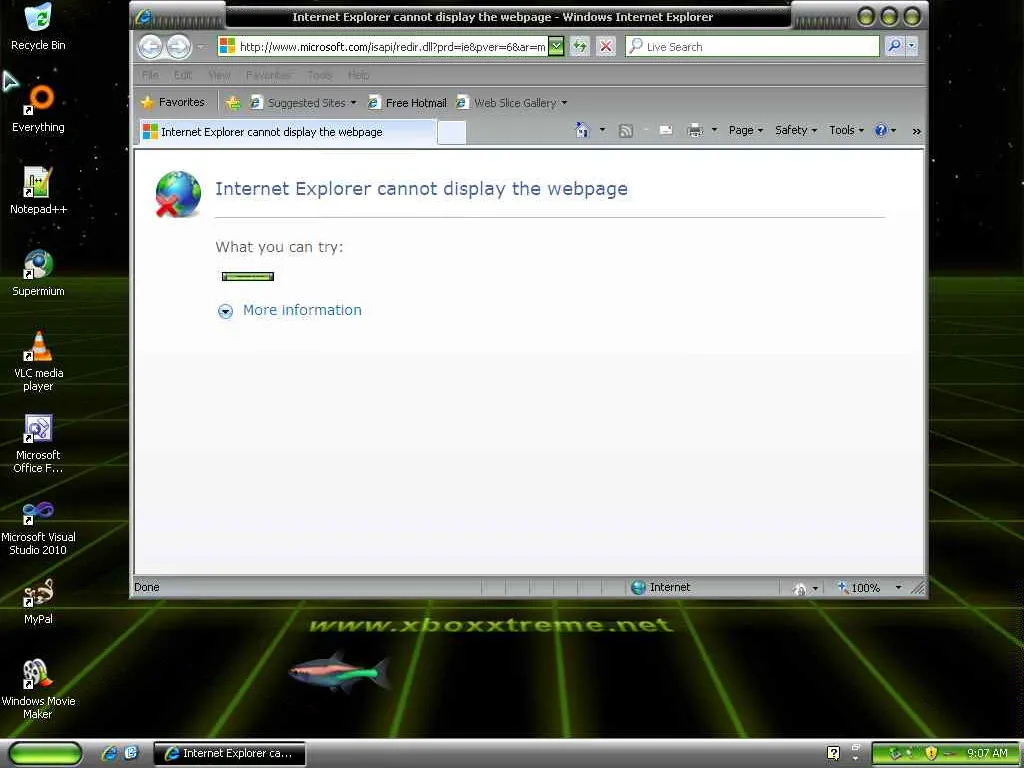
Task: Open Recycle Bin desktop icon
Action: [38, 27]
